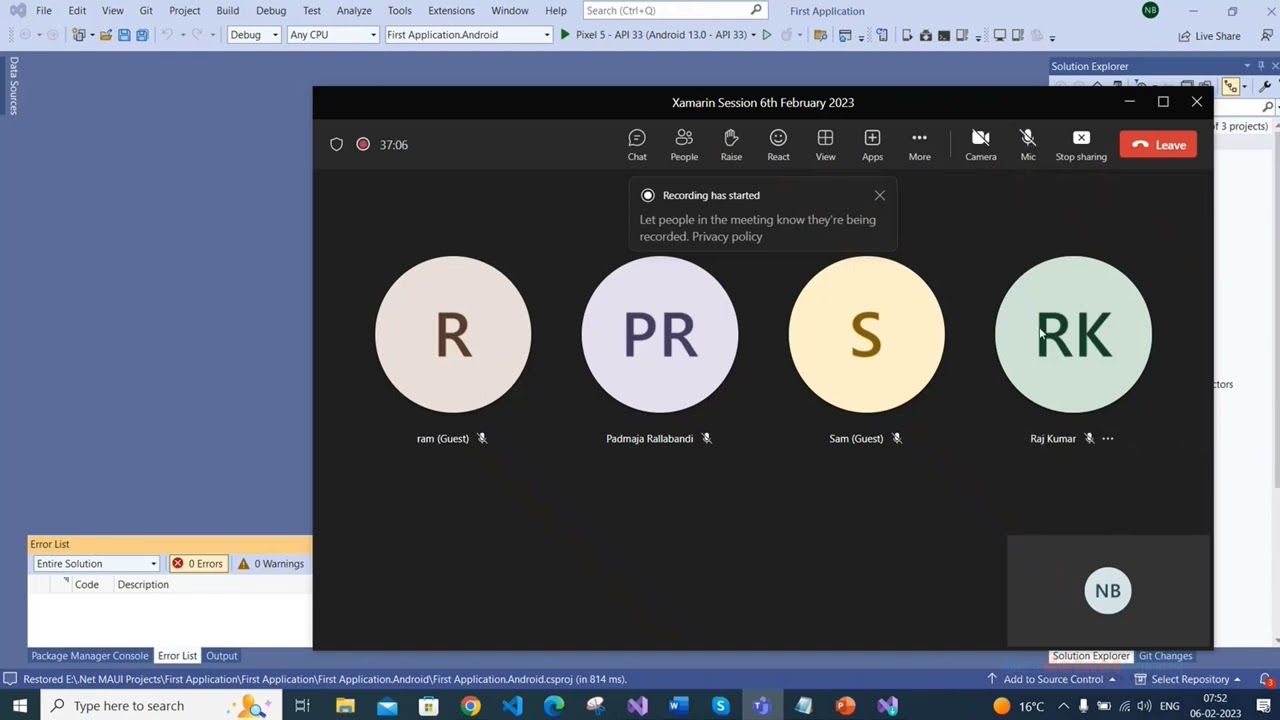Open the Build menu
Screen dimensions: 1280x720
(227, 10)
